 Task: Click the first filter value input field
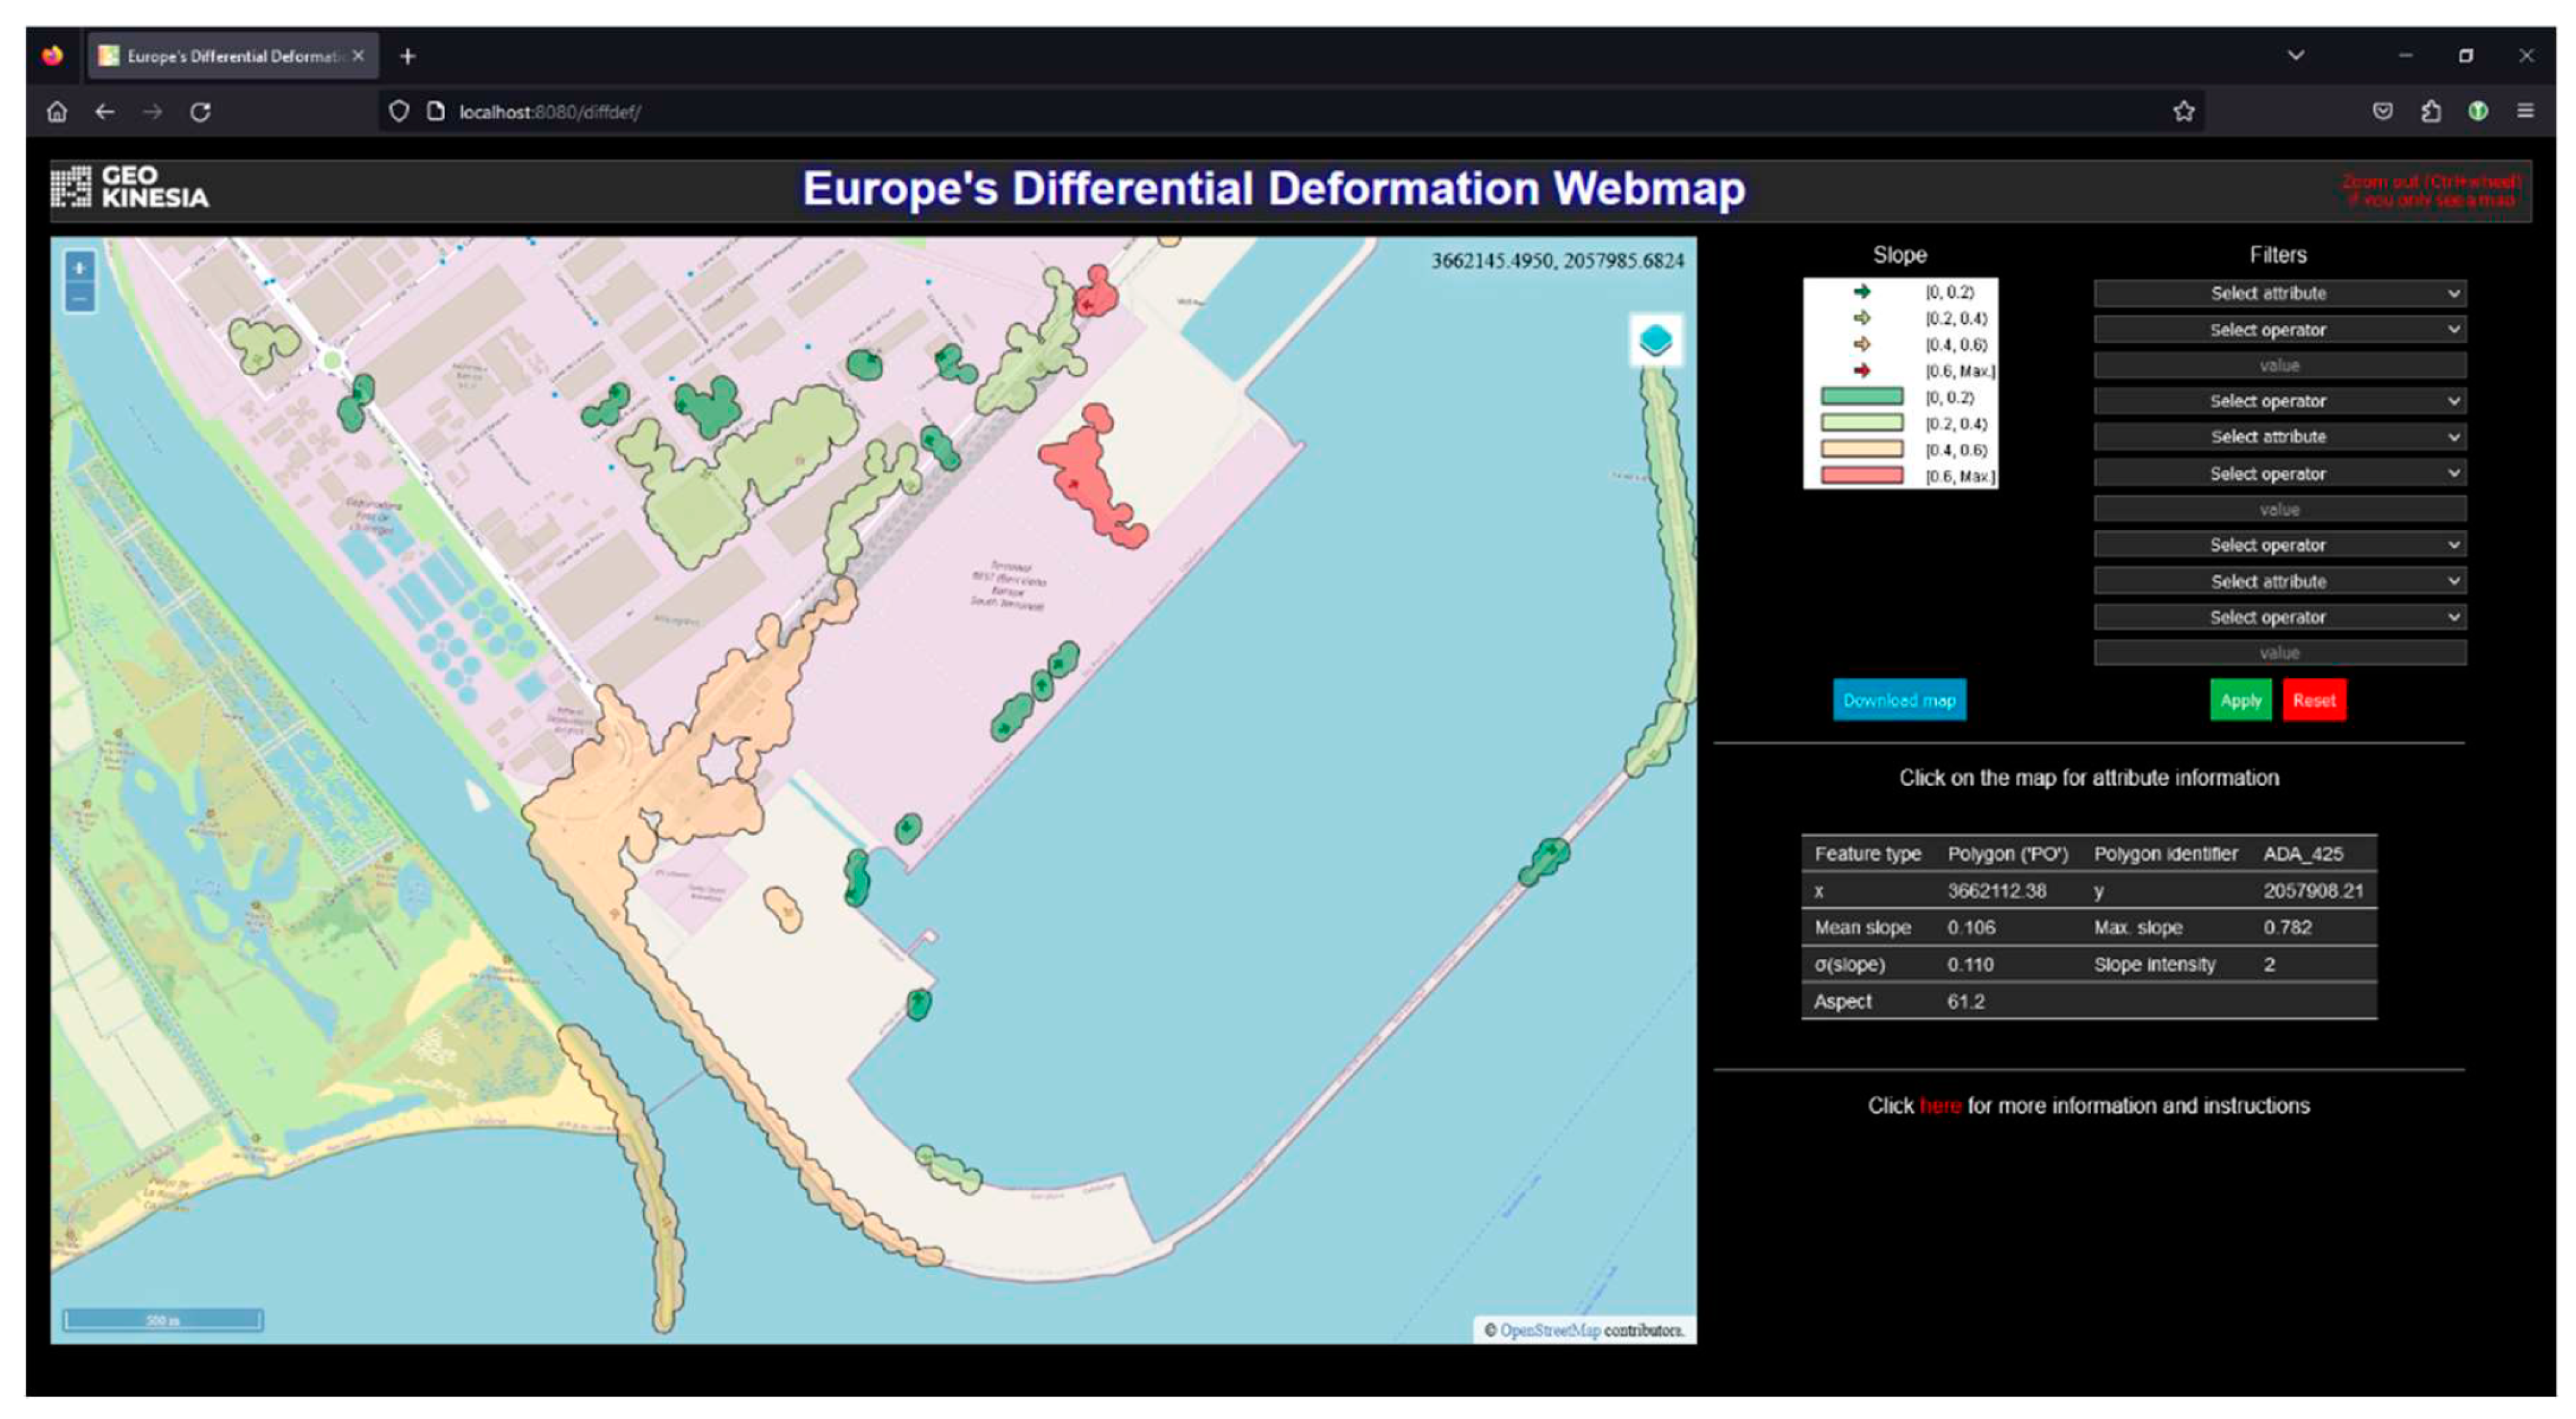(x=2279, y=365)
